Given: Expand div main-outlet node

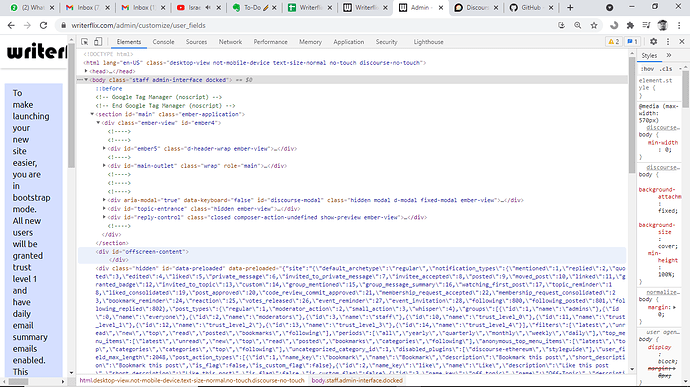Looking at the screenshot, I should point(104,166).
